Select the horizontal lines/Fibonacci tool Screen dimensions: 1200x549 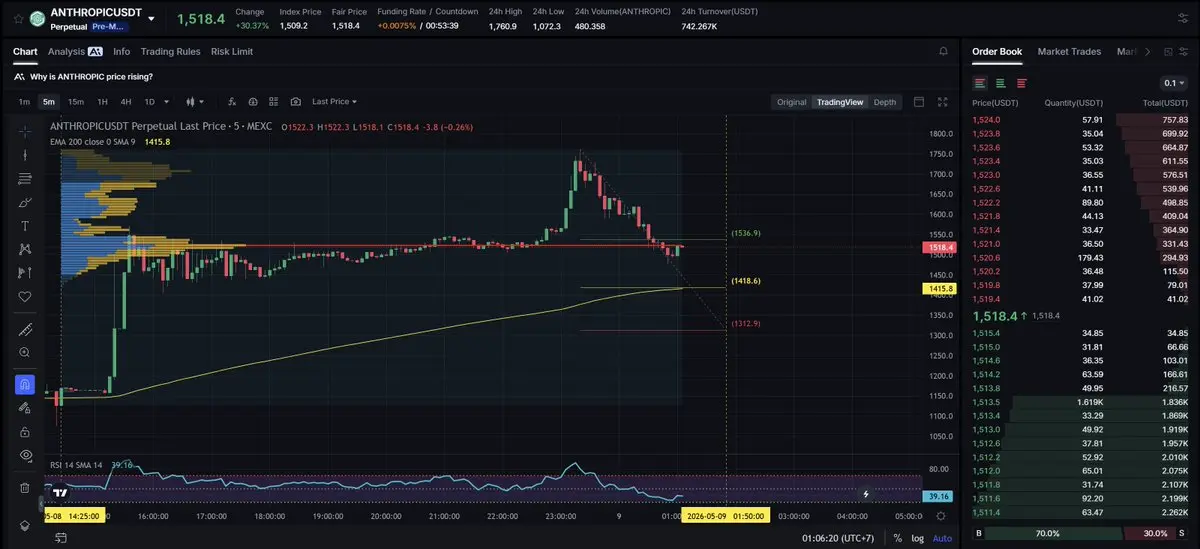[25, 178]
